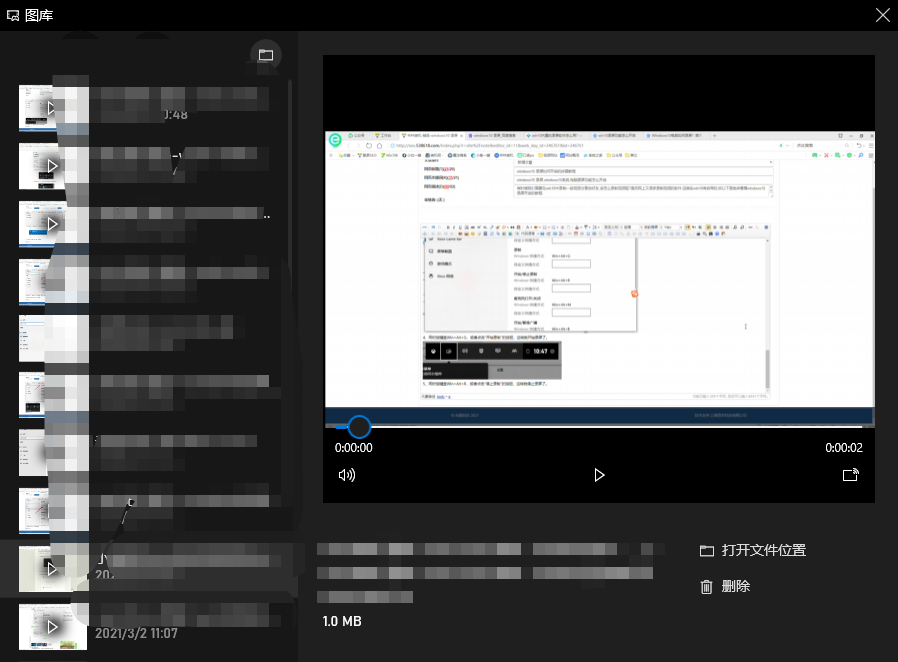
Task: Delete the clip using the 删除 button
Action: [726, 587]
